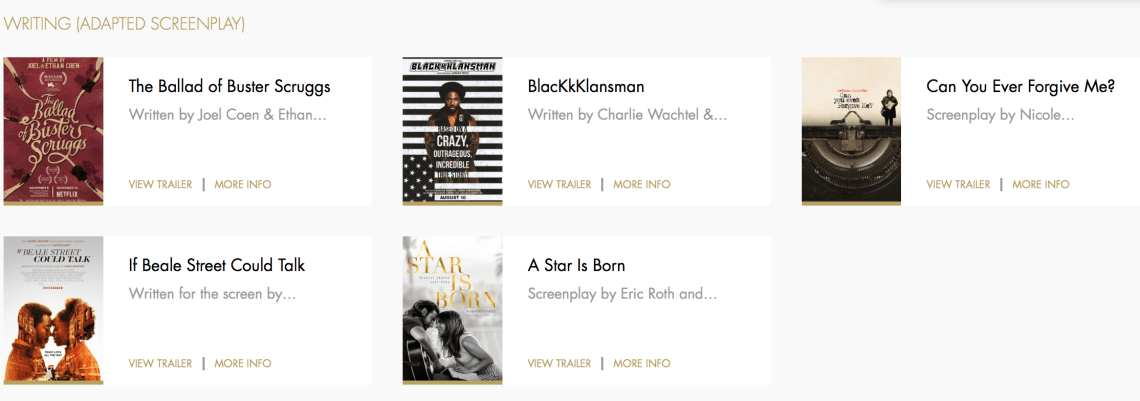The height and width of the screenshot is (401, 1140).
Task: Click the BlacKkKlansman poster thumbnail
Action: [x=452, y=131]
